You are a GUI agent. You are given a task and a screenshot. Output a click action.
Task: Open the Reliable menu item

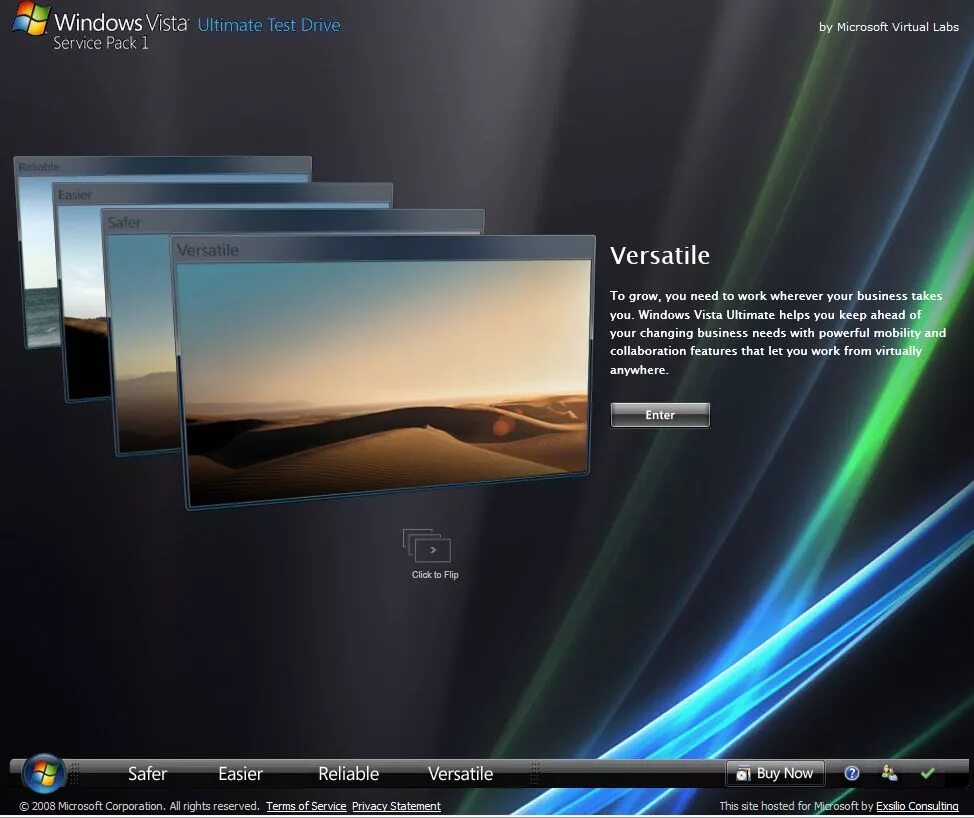click(x=348, y=774)
